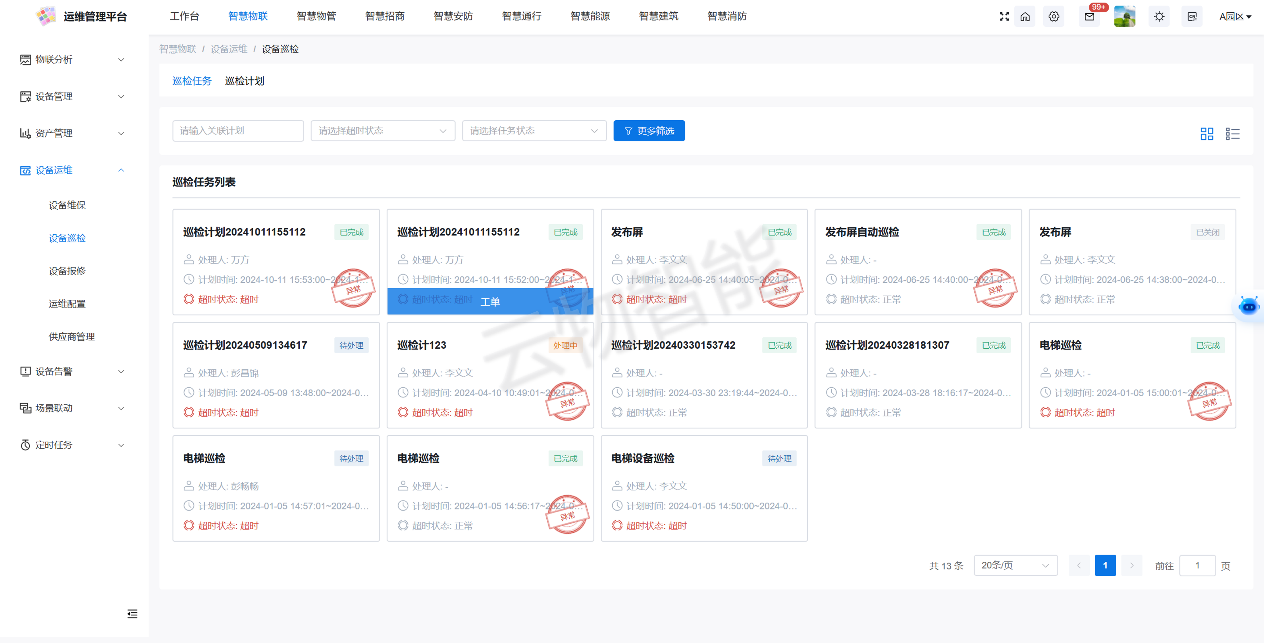Open 智慧招商 top navigation item
The height and width of the screenshot is (643, 1264).
385,16
